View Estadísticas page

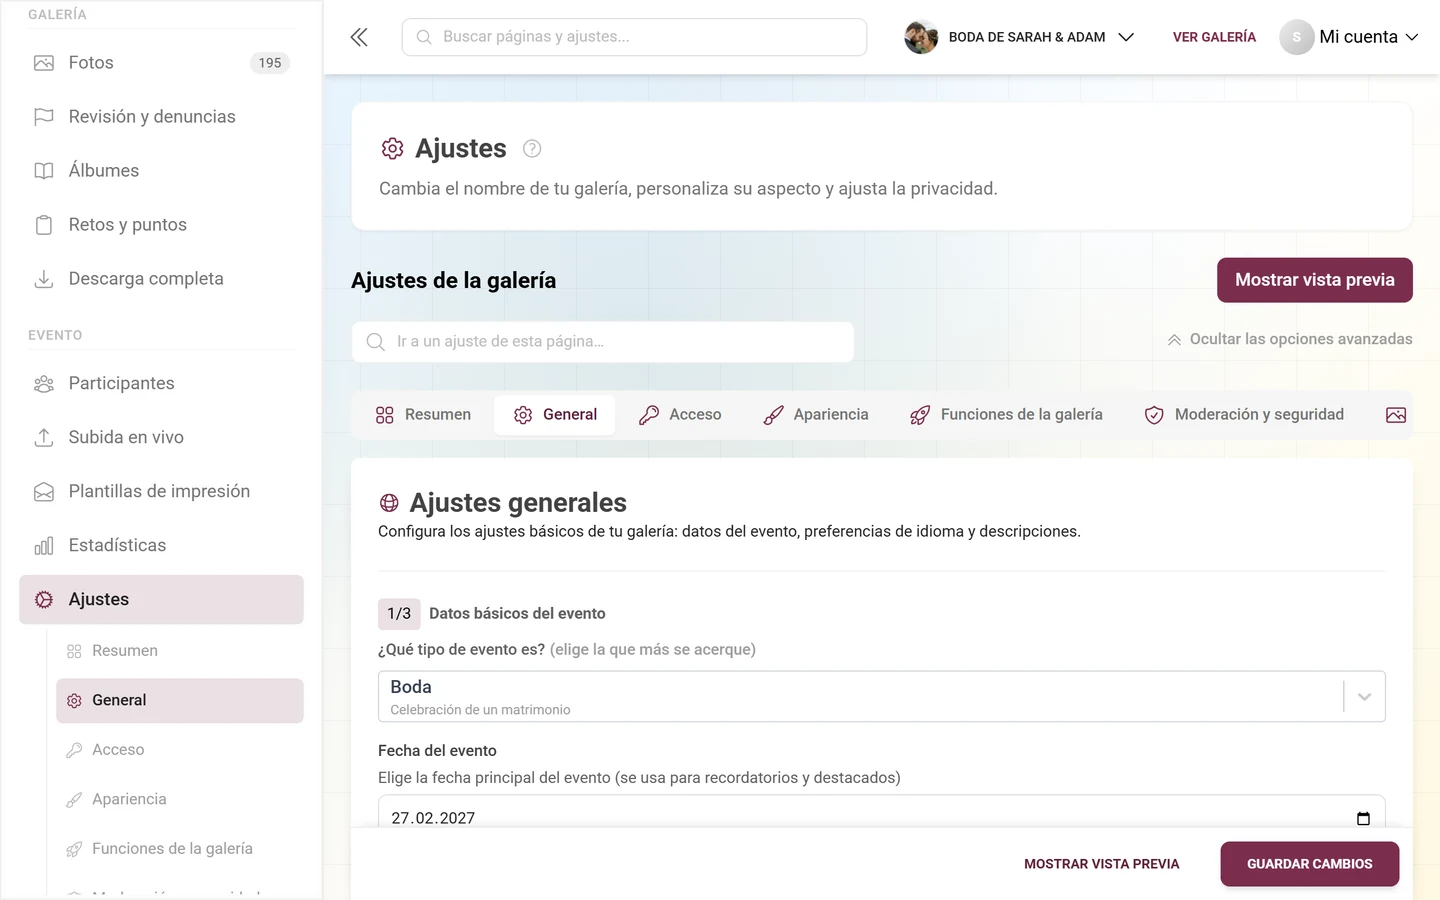pyautogui.click(x=161, y=546)
